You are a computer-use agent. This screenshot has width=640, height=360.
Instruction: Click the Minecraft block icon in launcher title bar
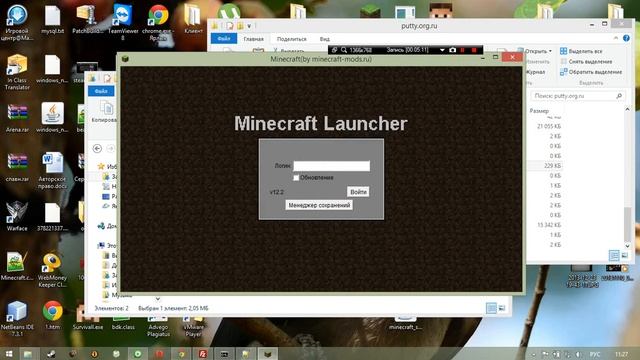point(125,59)
